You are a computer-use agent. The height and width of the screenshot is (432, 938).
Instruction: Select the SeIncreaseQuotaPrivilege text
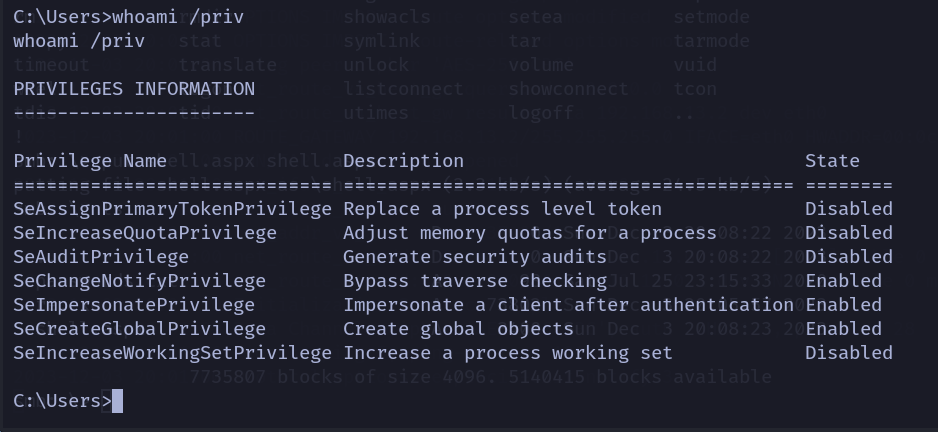click(x=145, y=233)
